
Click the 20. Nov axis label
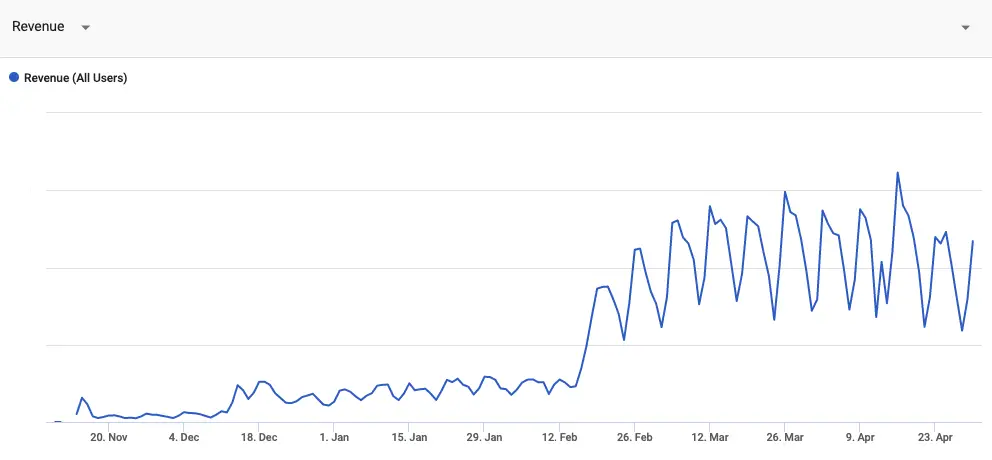[x=109, y=437]
